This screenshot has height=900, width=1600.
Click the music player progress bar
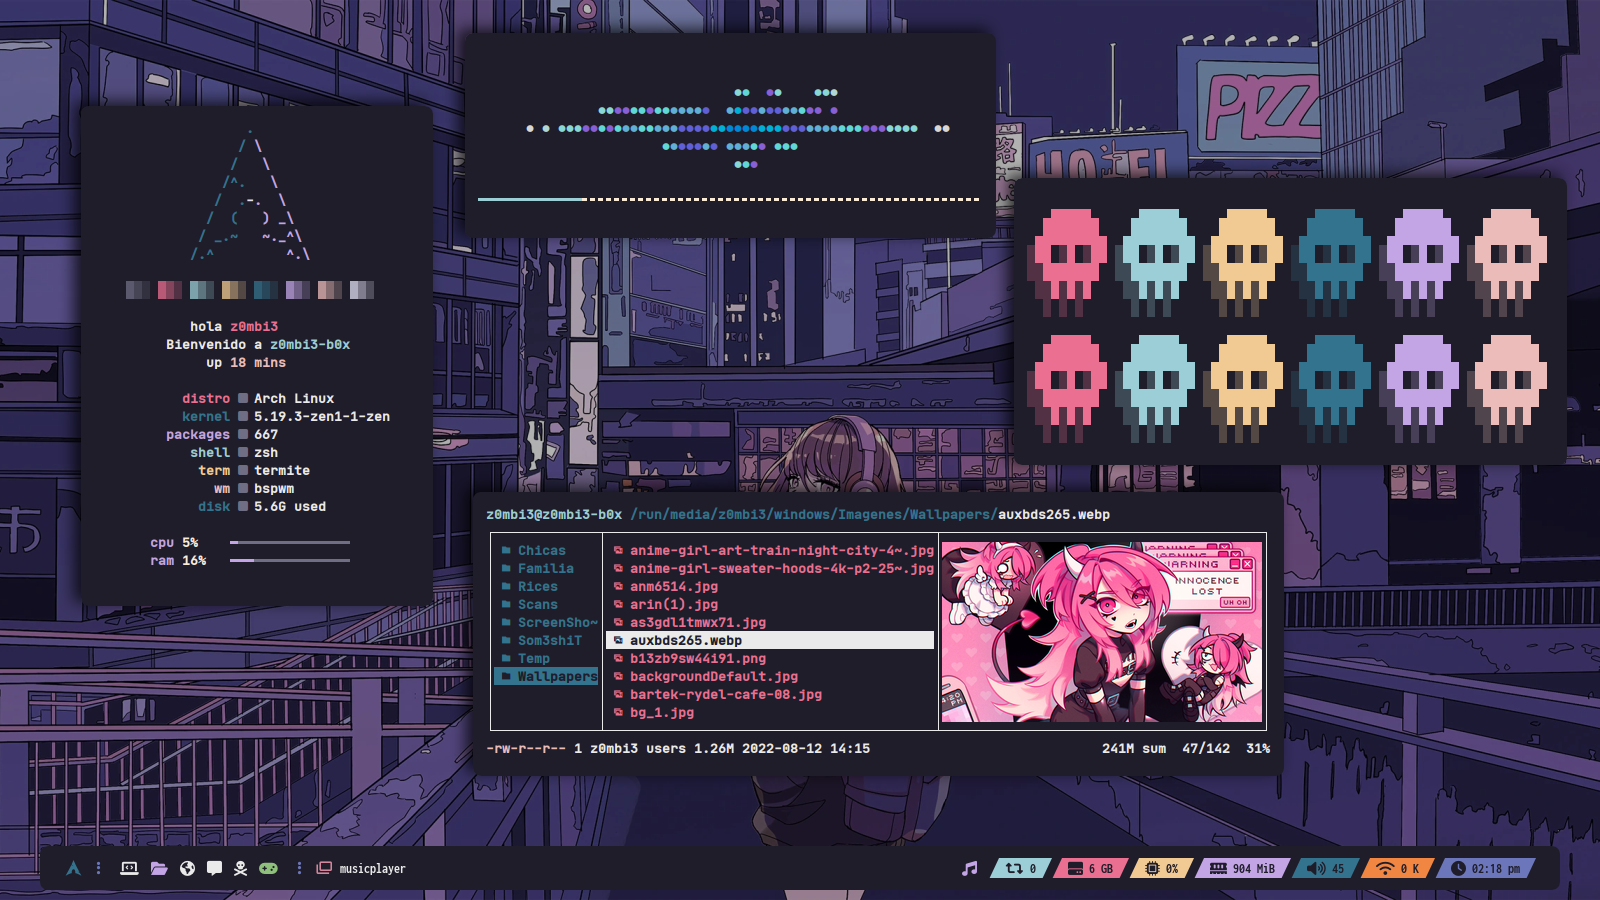[x=728, y=199]
